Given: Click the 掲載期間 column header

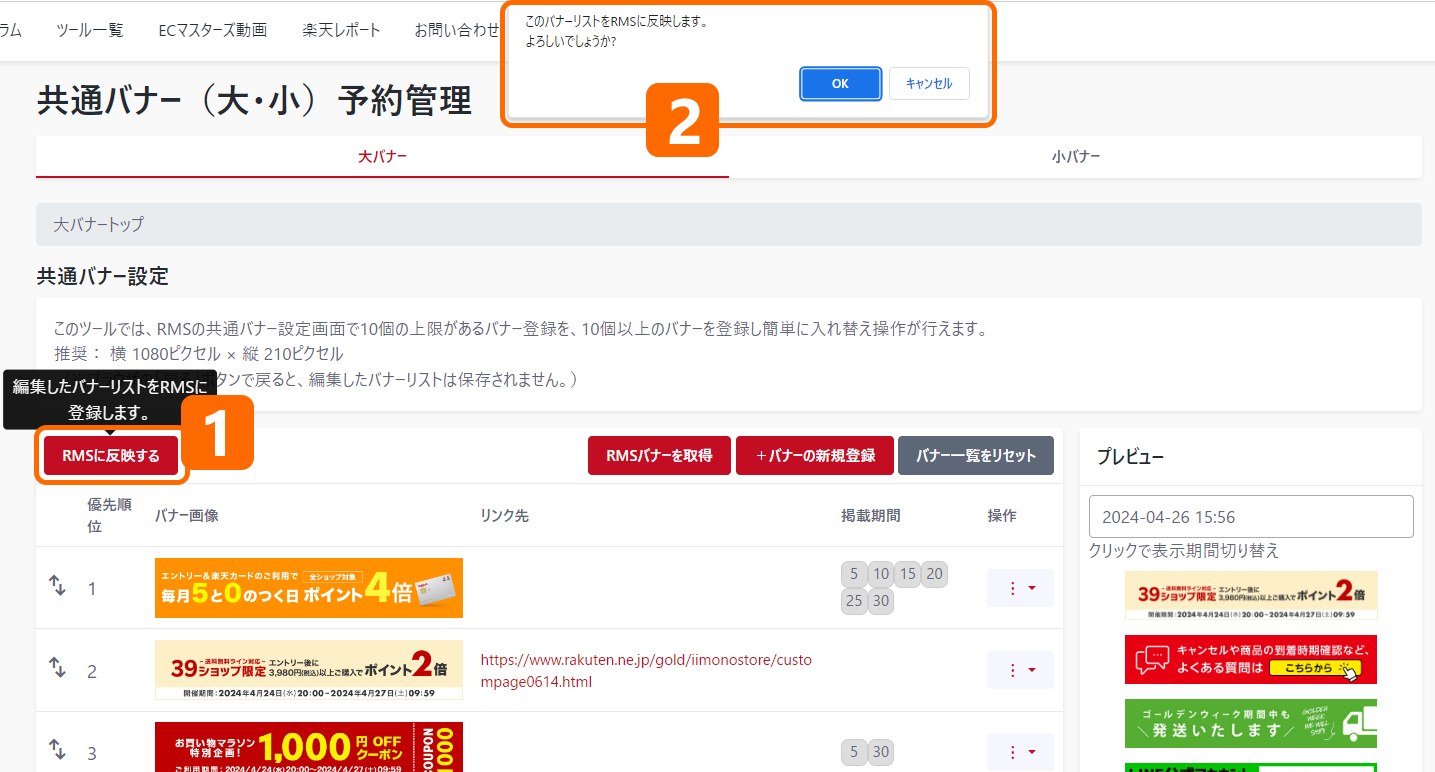Looking at the screenshot, I should tap(871, 515).
